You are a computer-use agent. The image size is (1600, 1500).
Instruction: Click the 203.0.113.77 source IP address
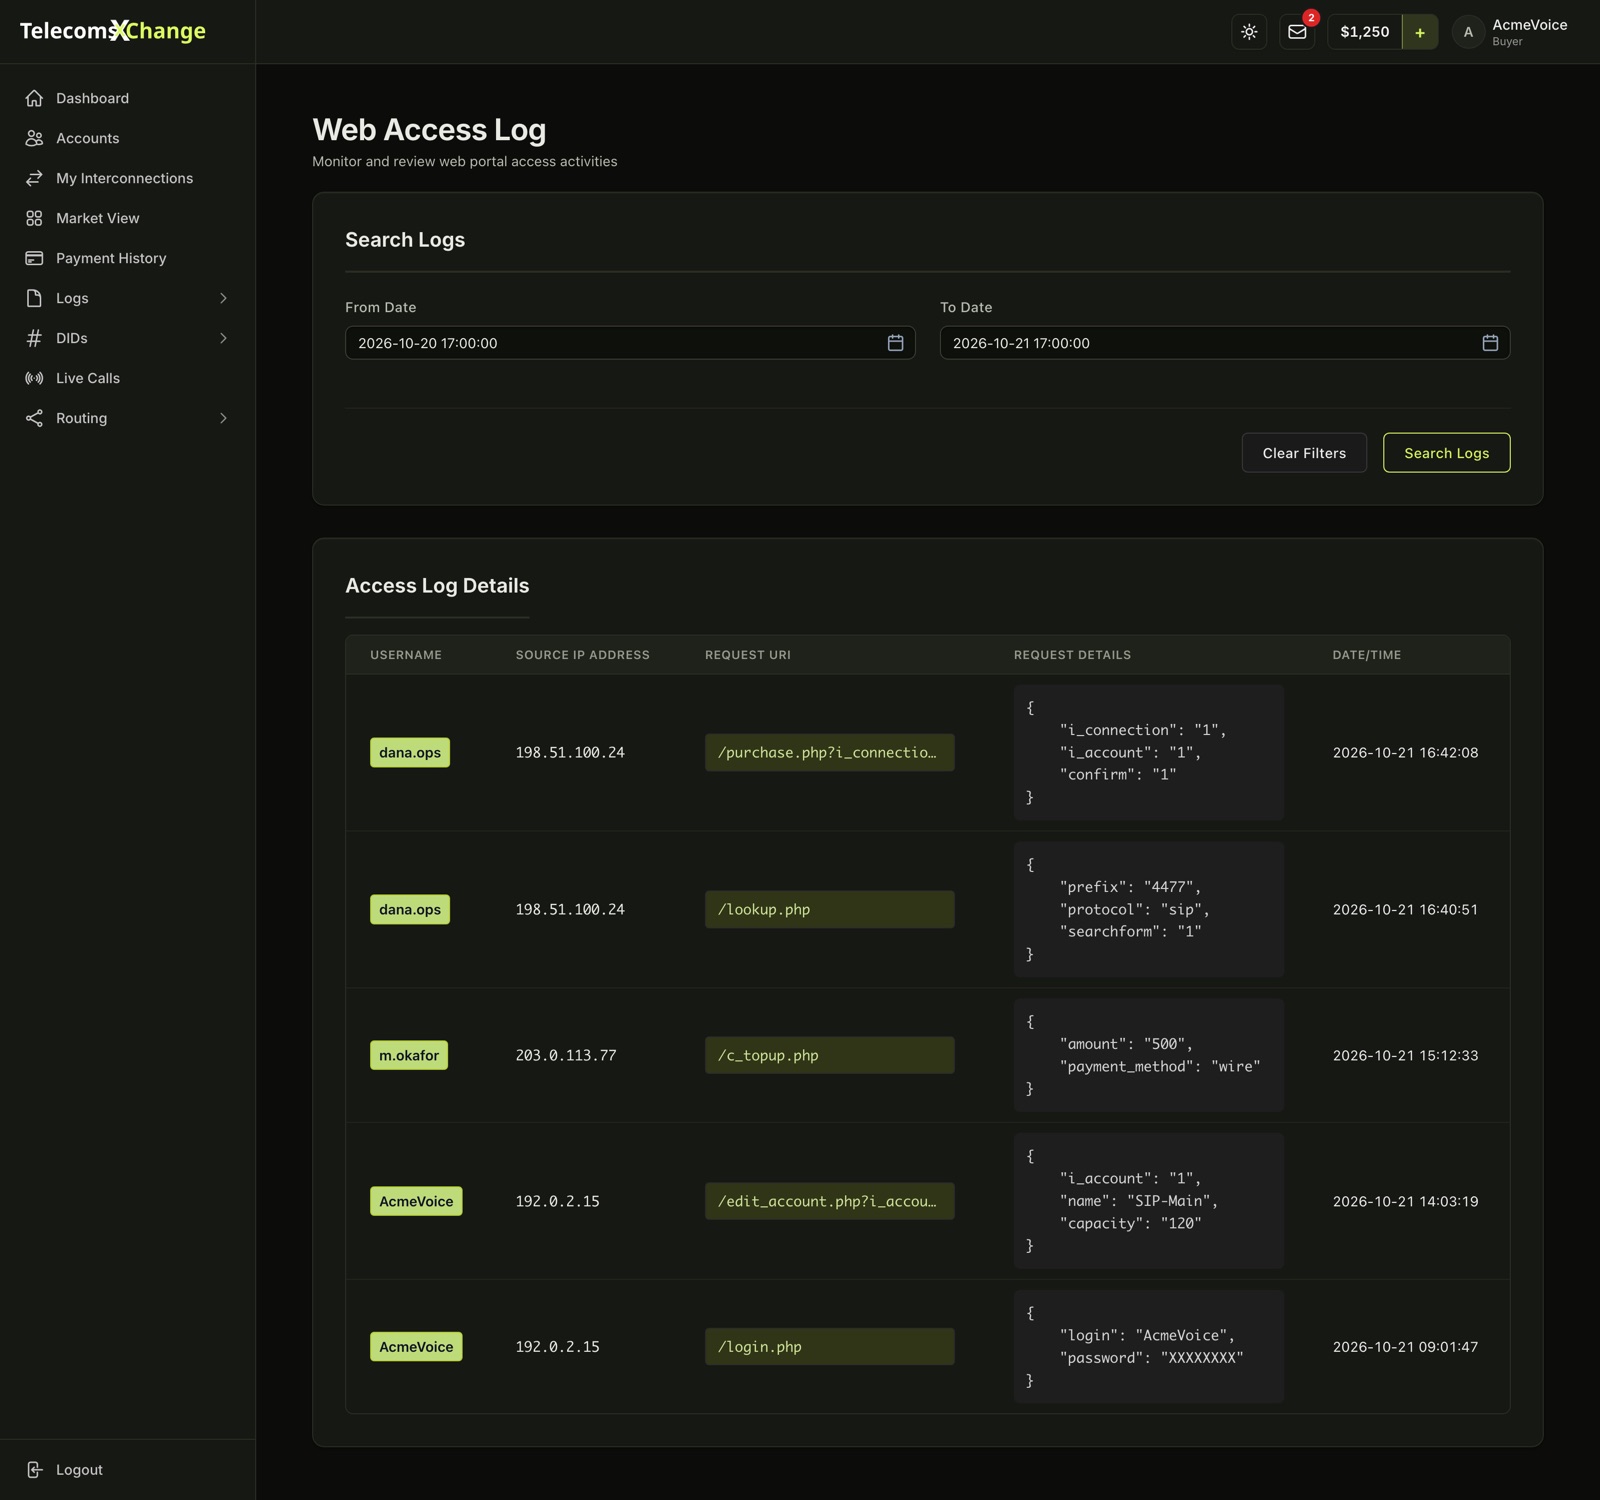[x=566, y=1055]
